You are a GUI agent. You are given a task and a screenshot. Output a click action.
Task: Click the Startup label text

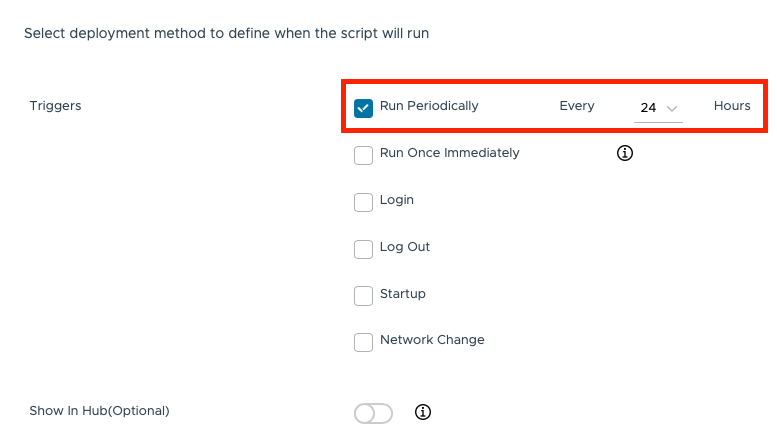click(403, 294)
